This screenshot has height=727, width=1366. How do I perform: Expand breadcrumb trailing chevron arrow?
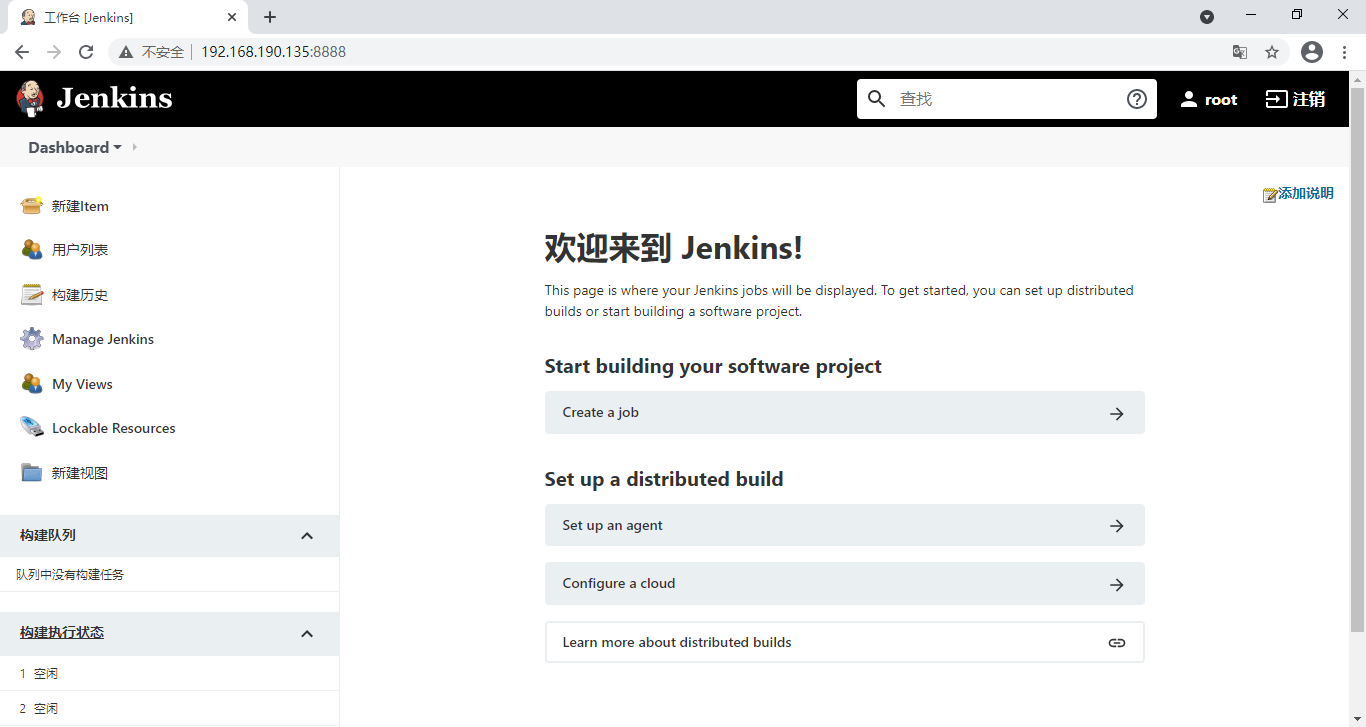(134, 147)
